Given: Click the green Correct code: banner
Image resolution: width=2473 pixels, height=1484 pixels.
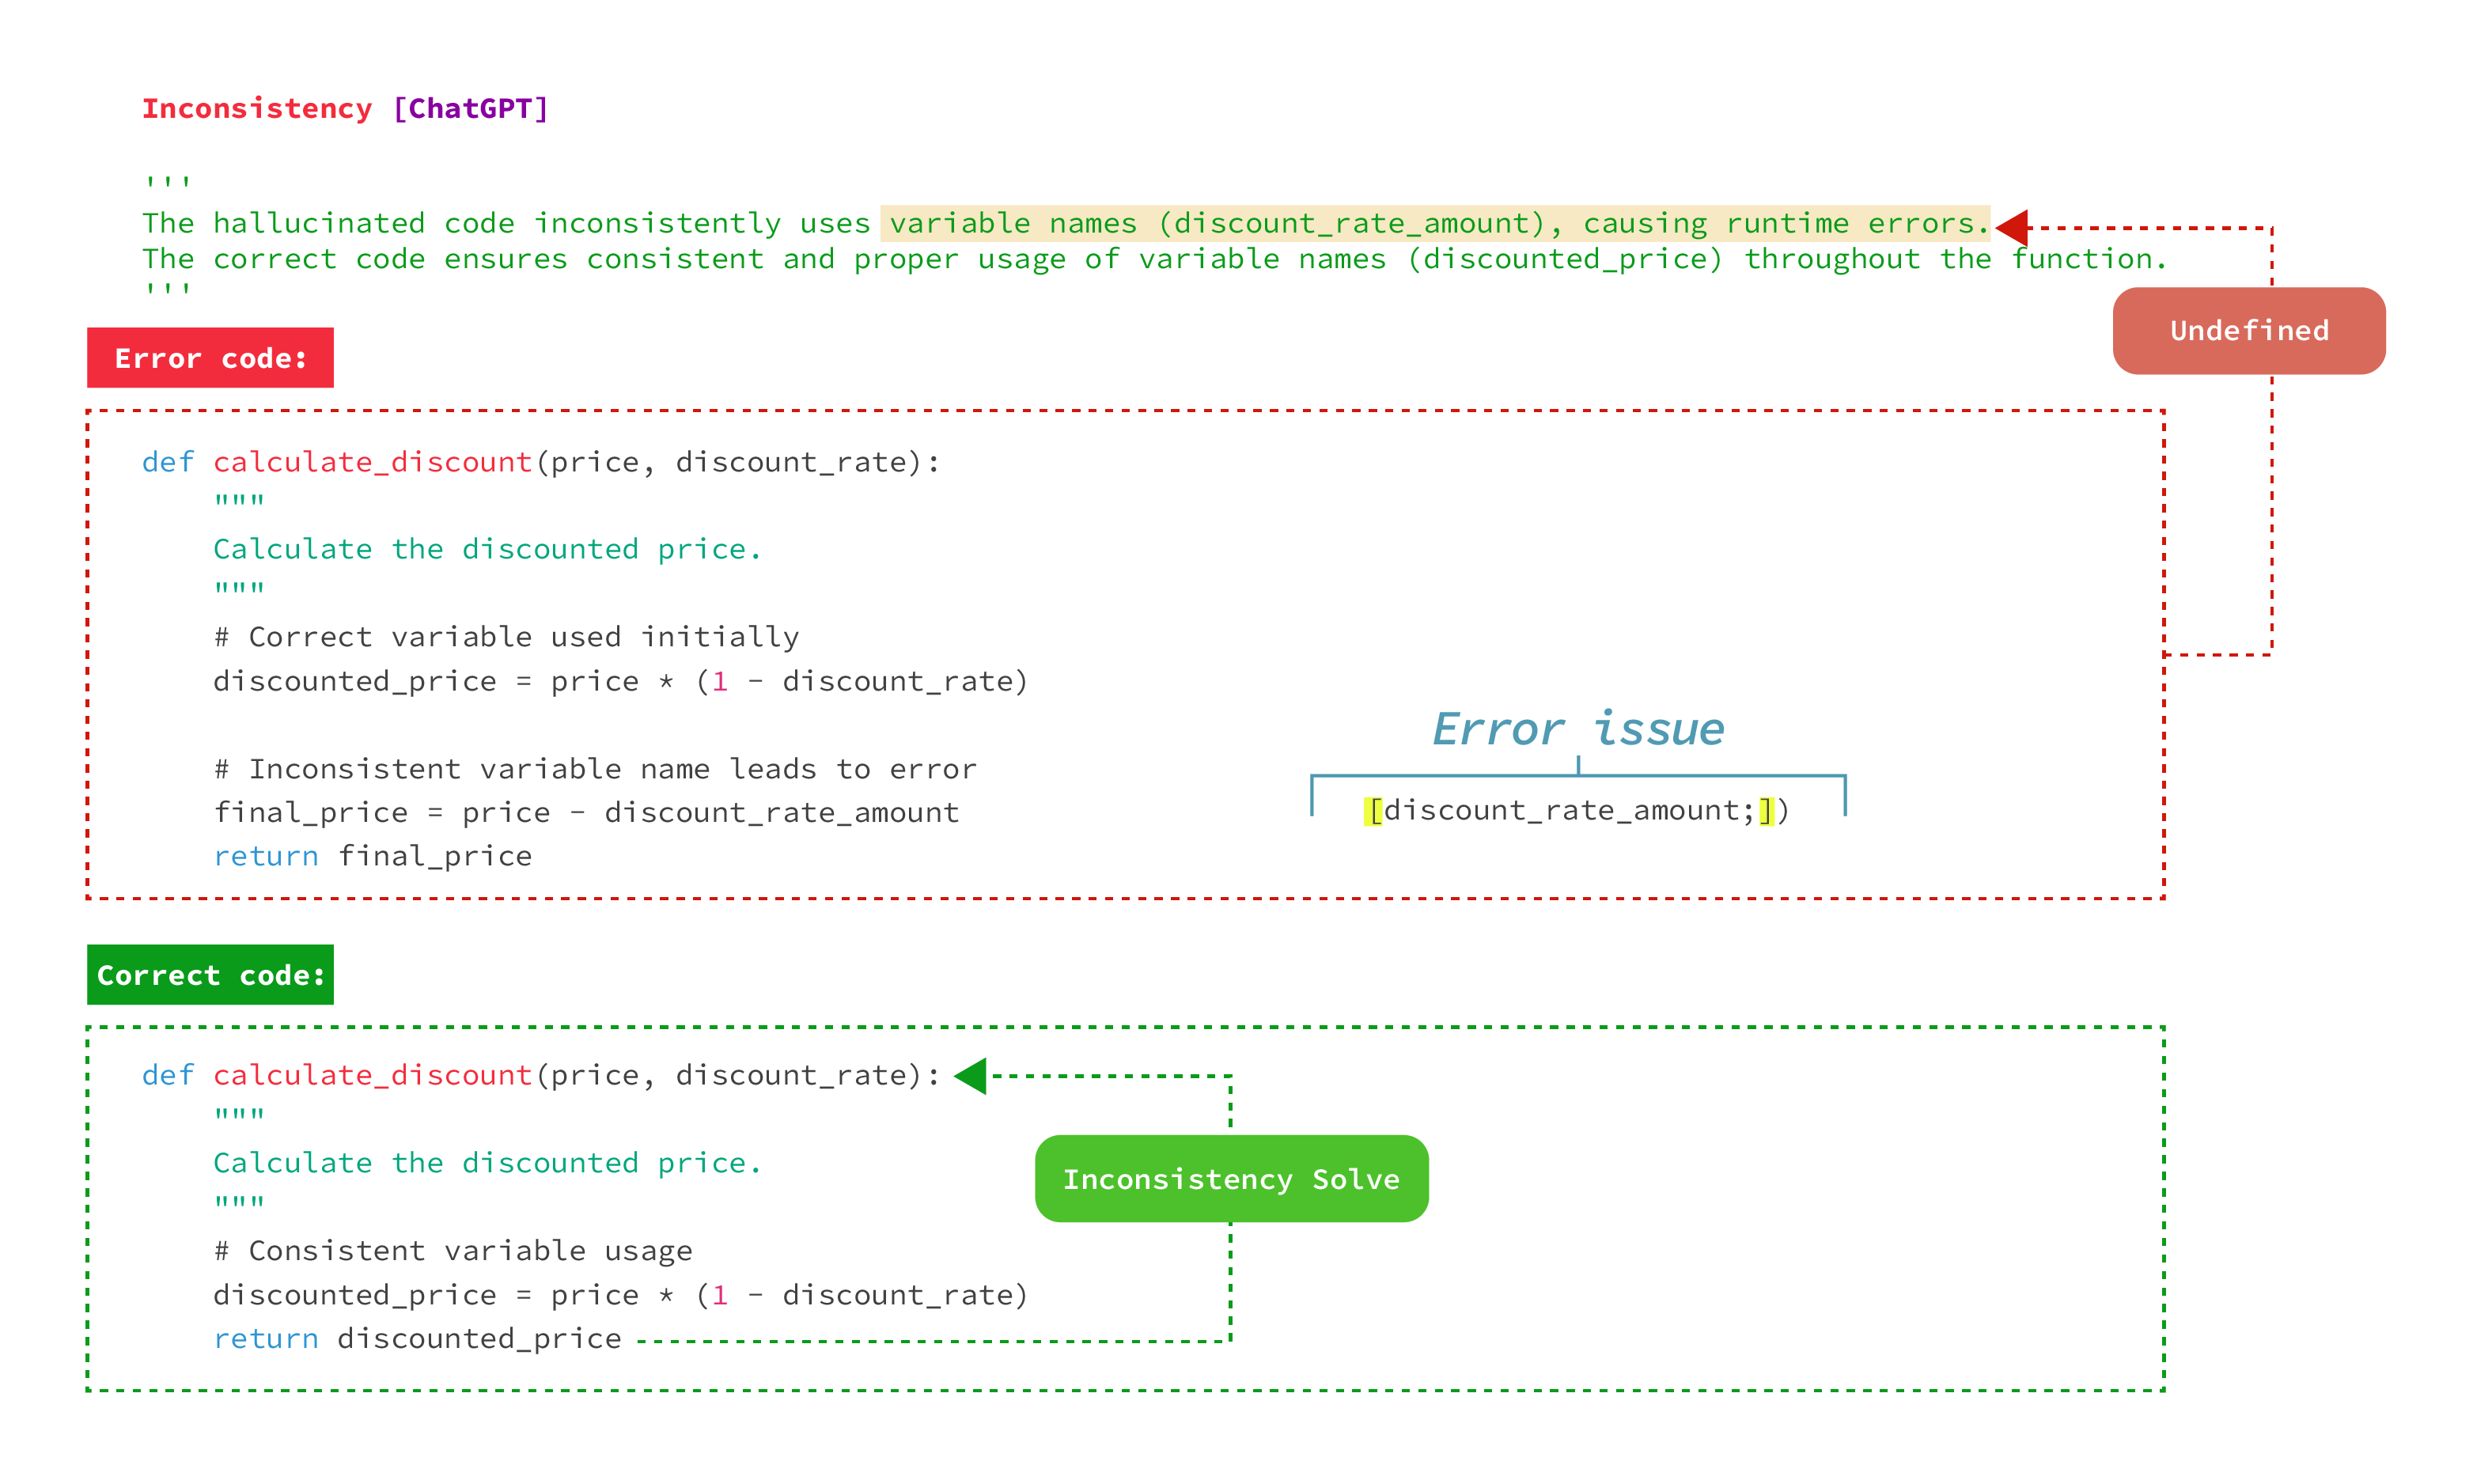Looking at the screenshot, I should pos(210,975).
